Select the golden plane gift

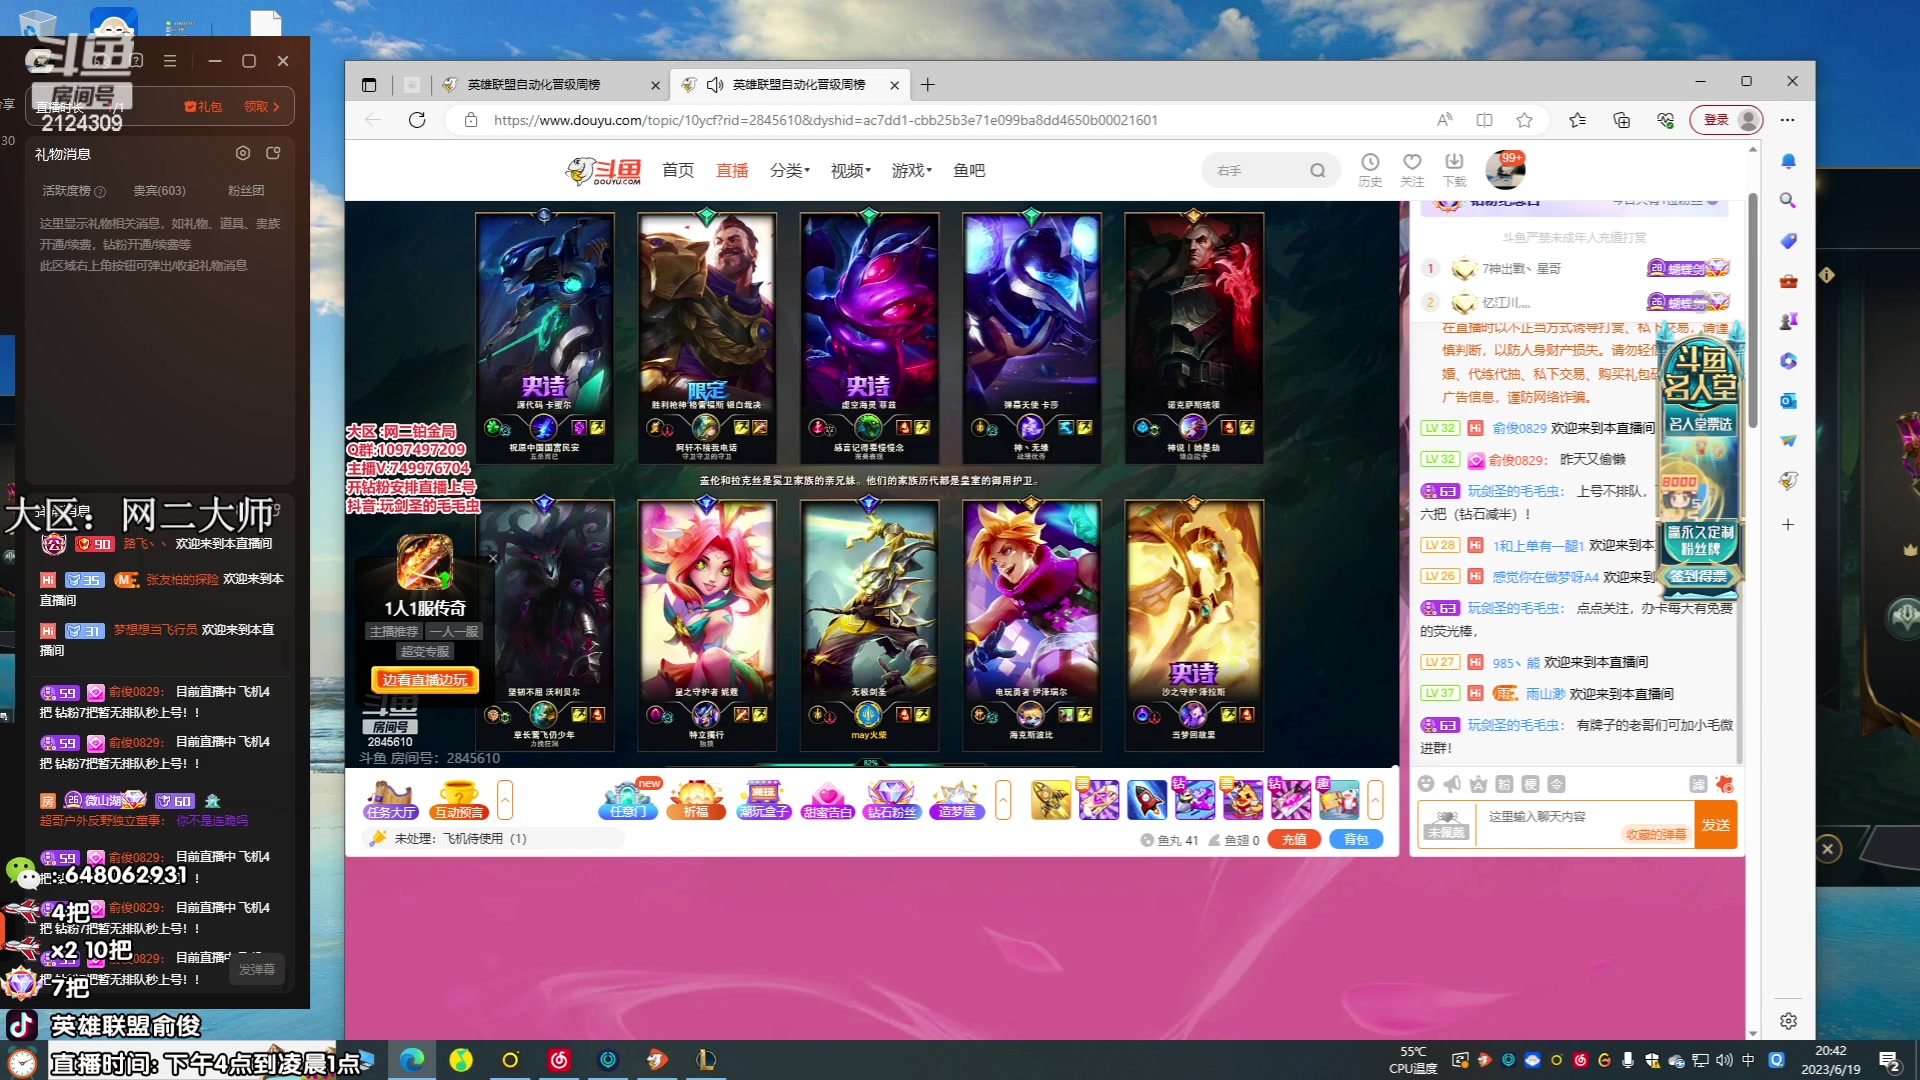[1051, 800]
